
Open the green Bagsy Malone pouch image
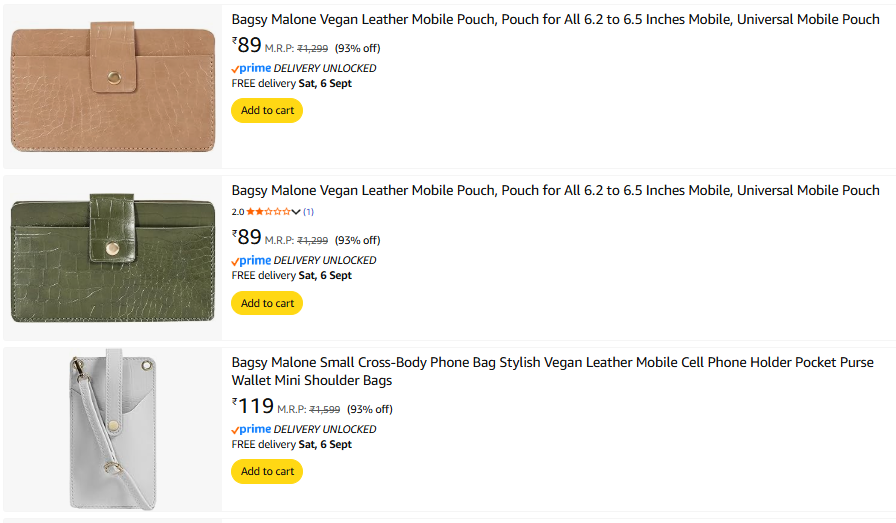point(113,258)
